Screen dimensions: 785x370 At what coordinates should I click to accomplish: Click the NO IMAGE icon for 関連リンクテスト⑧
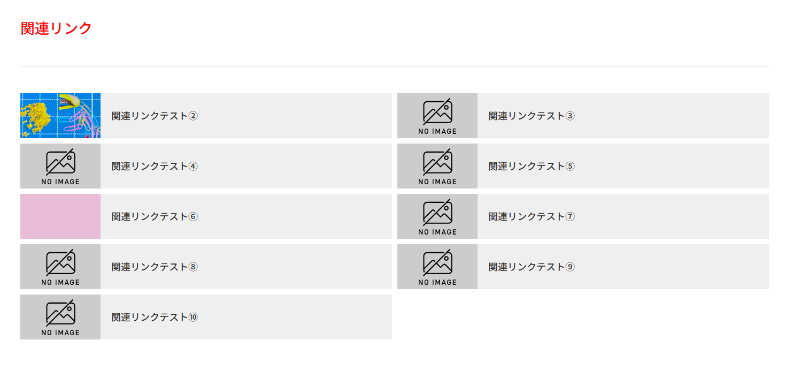click(x=60, y=267)
